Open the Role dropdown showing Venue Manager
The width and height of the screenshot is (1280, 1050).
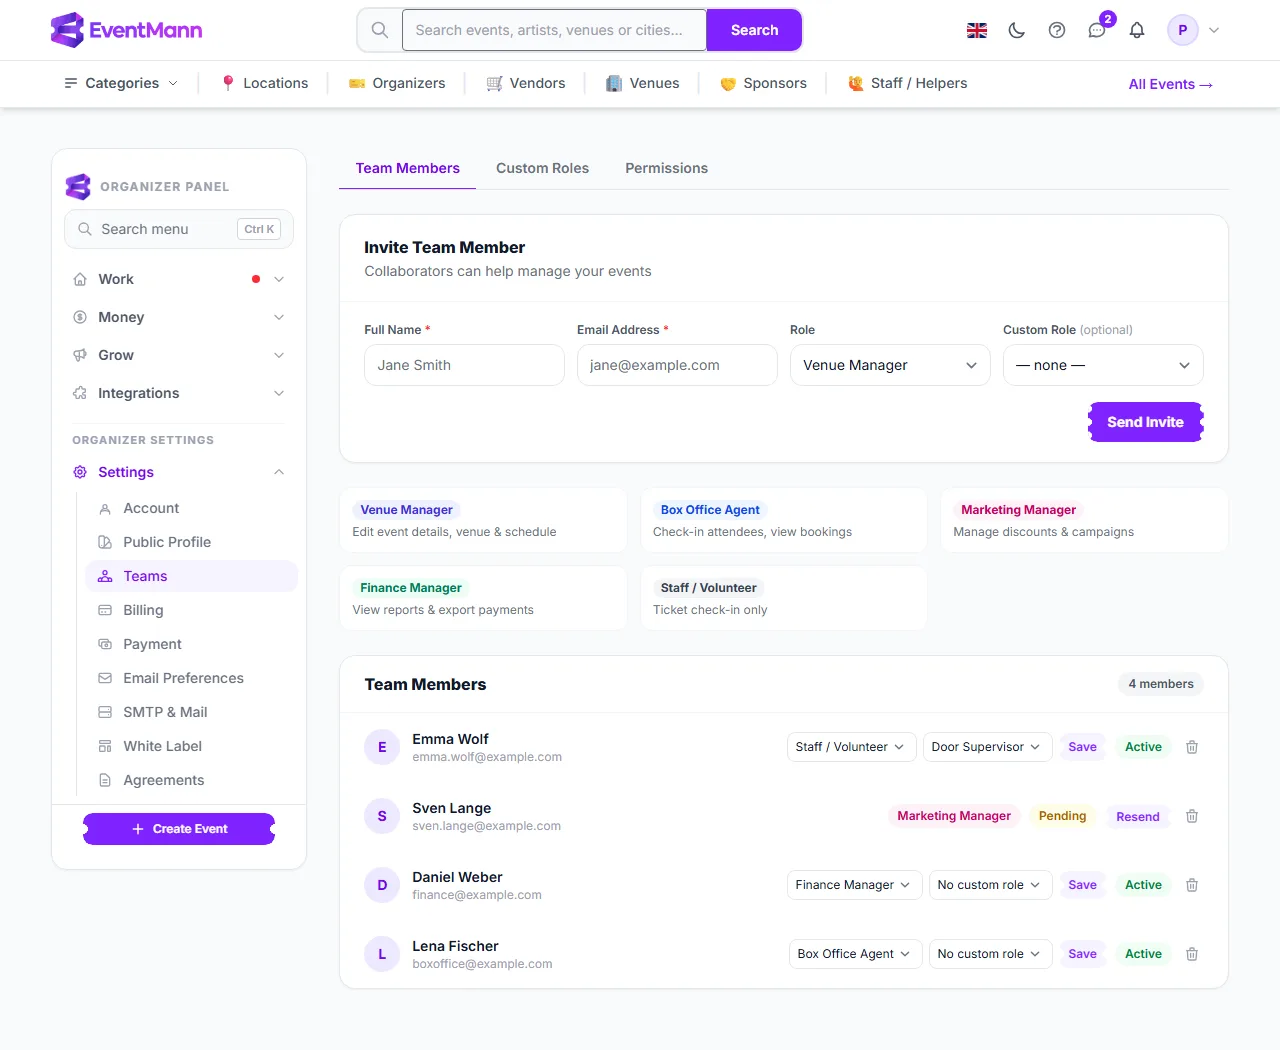click(890, 365)
